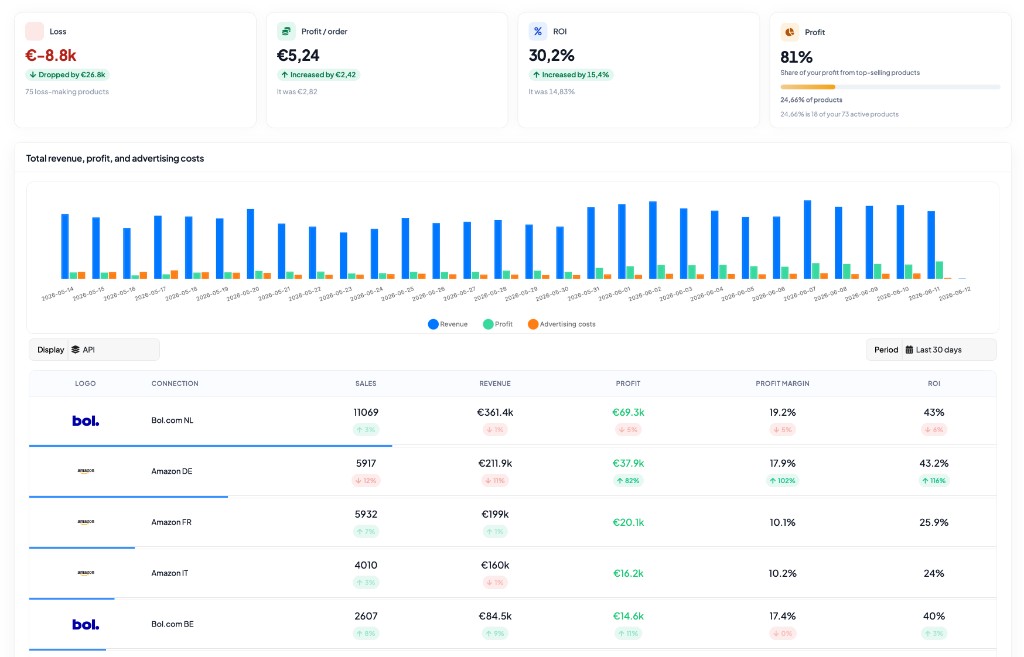
Task: Sort by the CONNECTION column header
Action: pos(175,383)
